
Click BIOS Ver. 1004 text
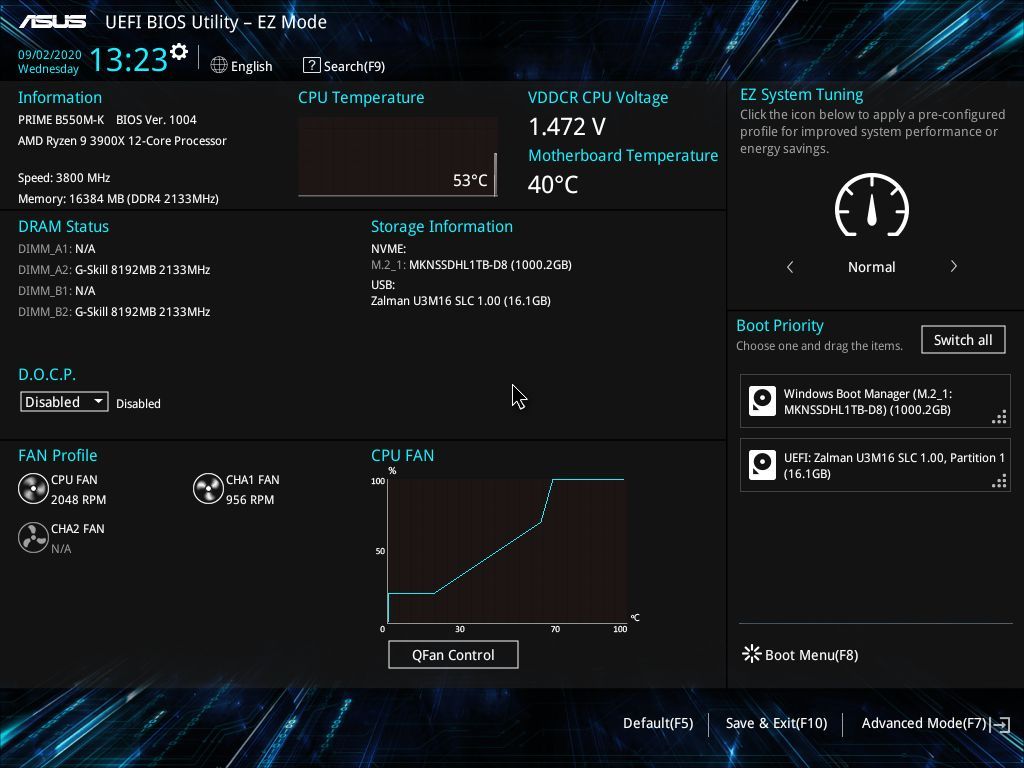pyautogui.click(x=156, y=120)
